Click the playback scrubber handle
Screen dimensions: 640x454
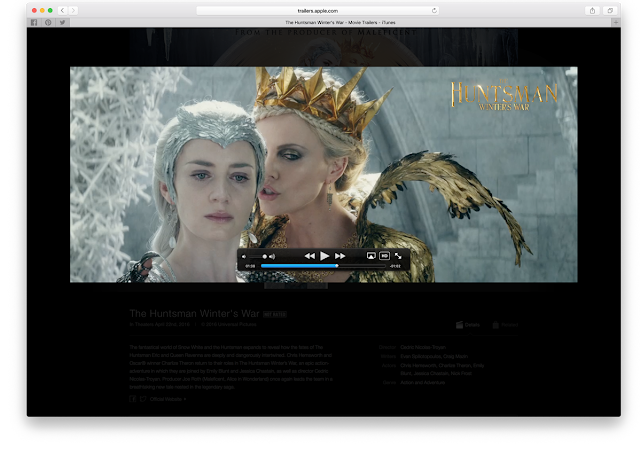(x=337, y=266)
